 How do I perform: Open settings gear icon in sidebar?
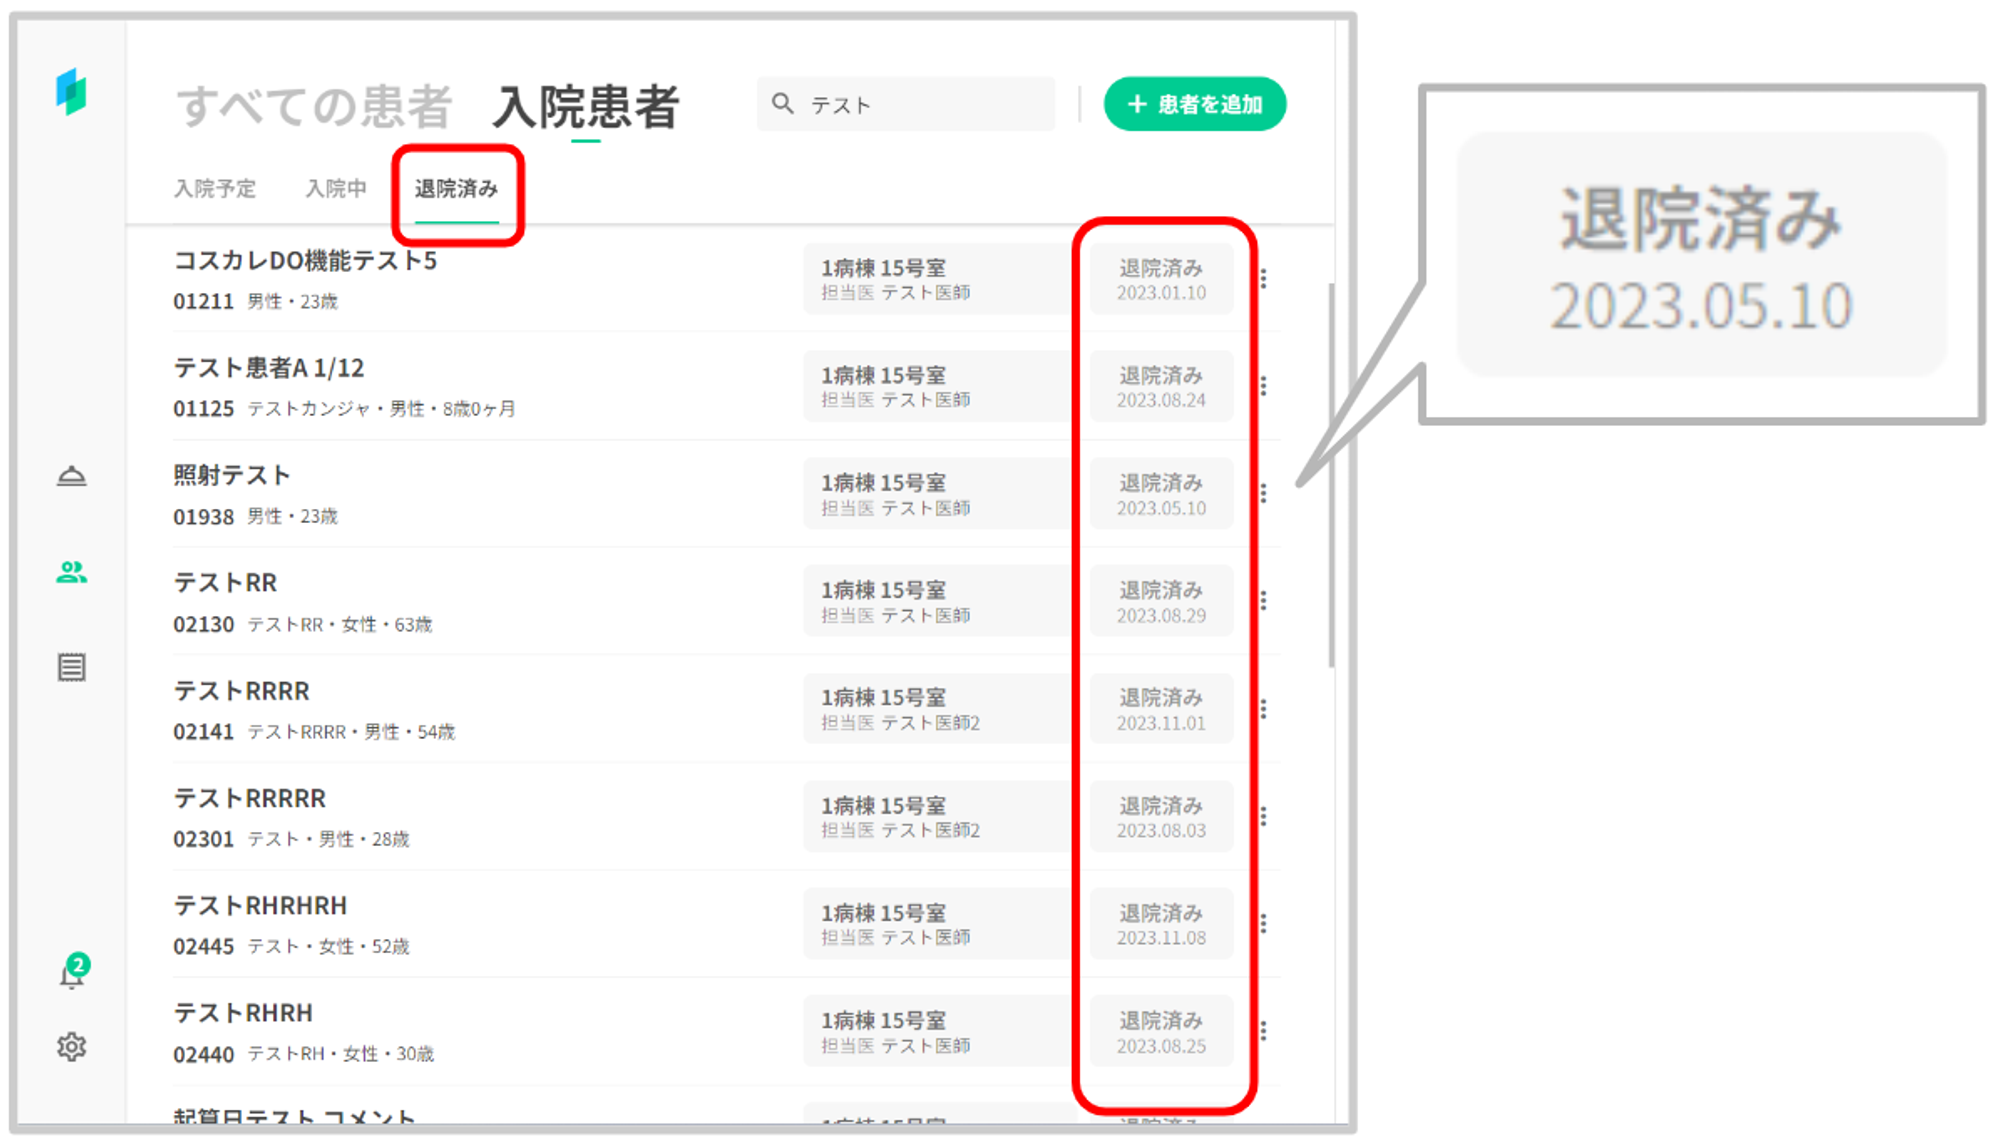(x=71, y=1047)
